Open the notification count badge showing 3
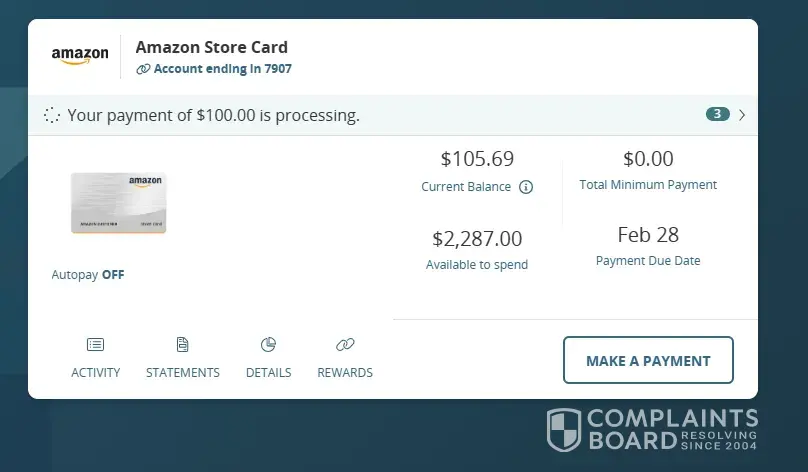The width and height of the screenshot is (808, 472). coord(717,114)
